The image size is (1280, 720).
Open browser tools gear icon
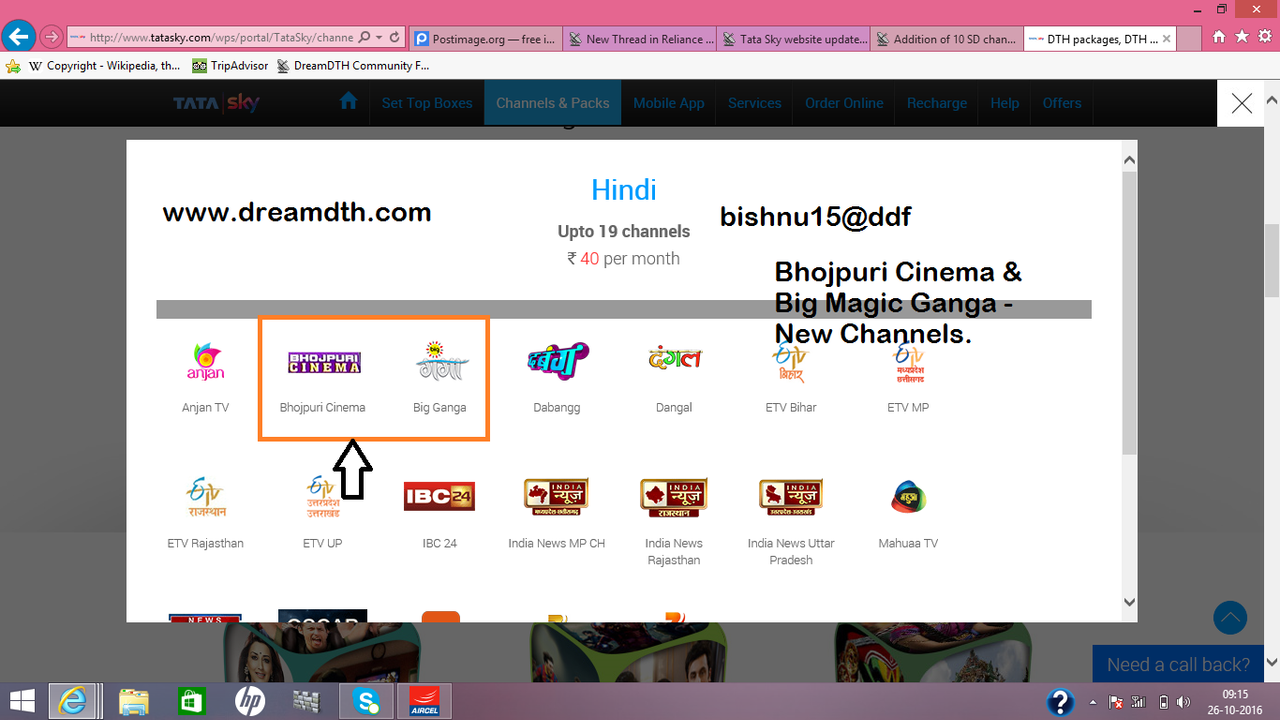(x=1265, y=37)
